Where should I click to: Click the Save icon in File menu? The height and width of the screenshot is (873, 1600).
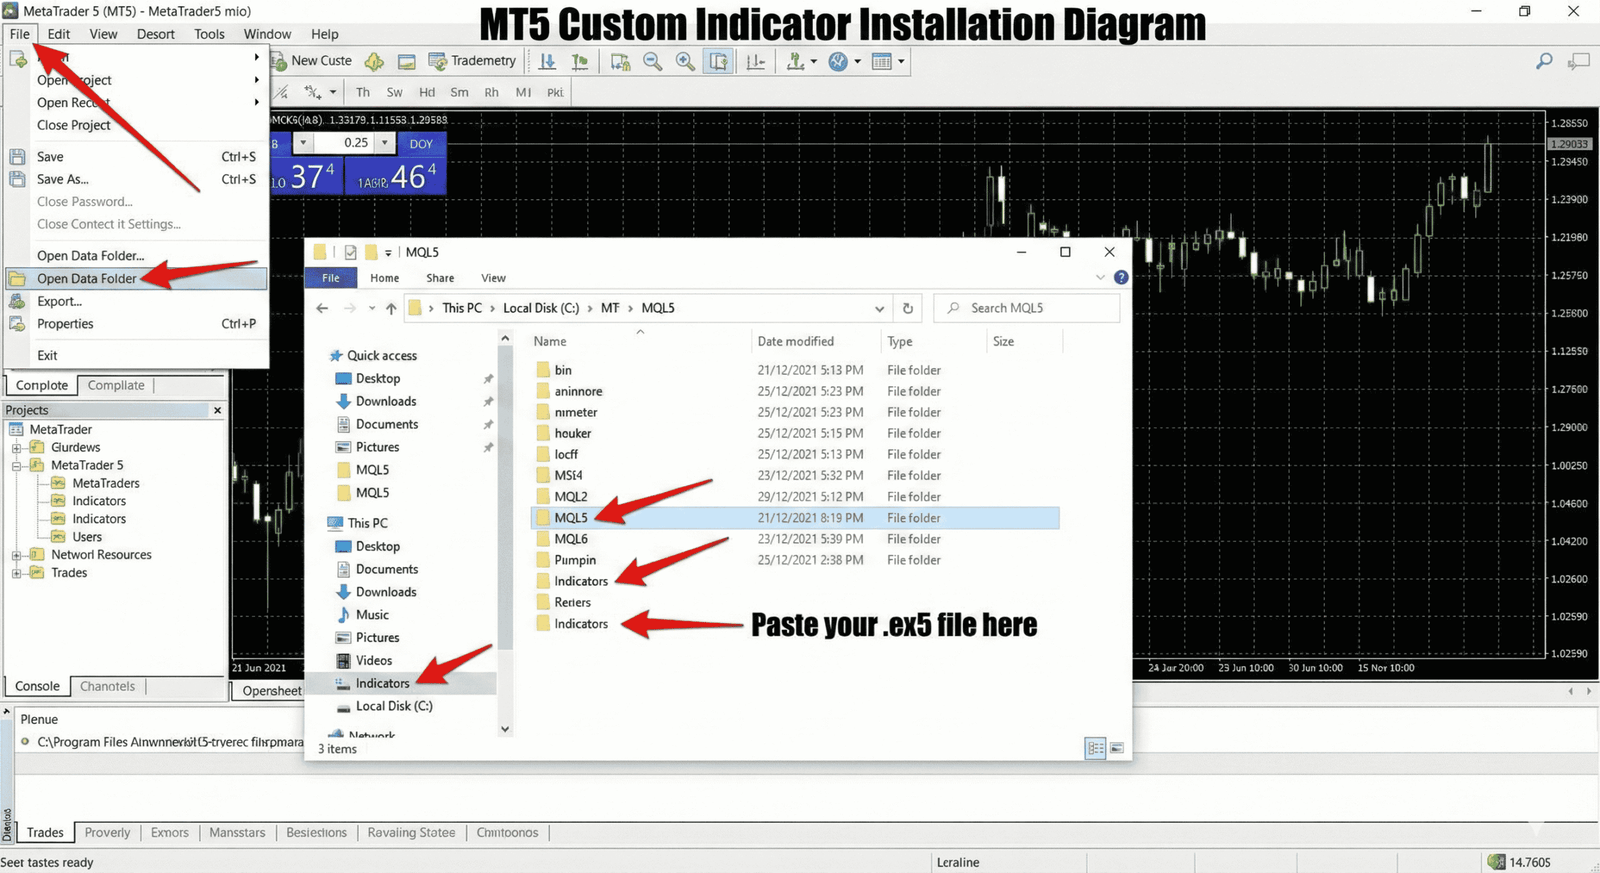pyautogui.click(x=17, y=157)
